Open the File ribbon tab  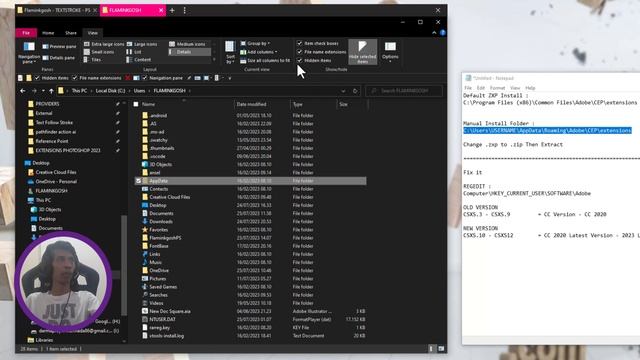pos(26,33)
